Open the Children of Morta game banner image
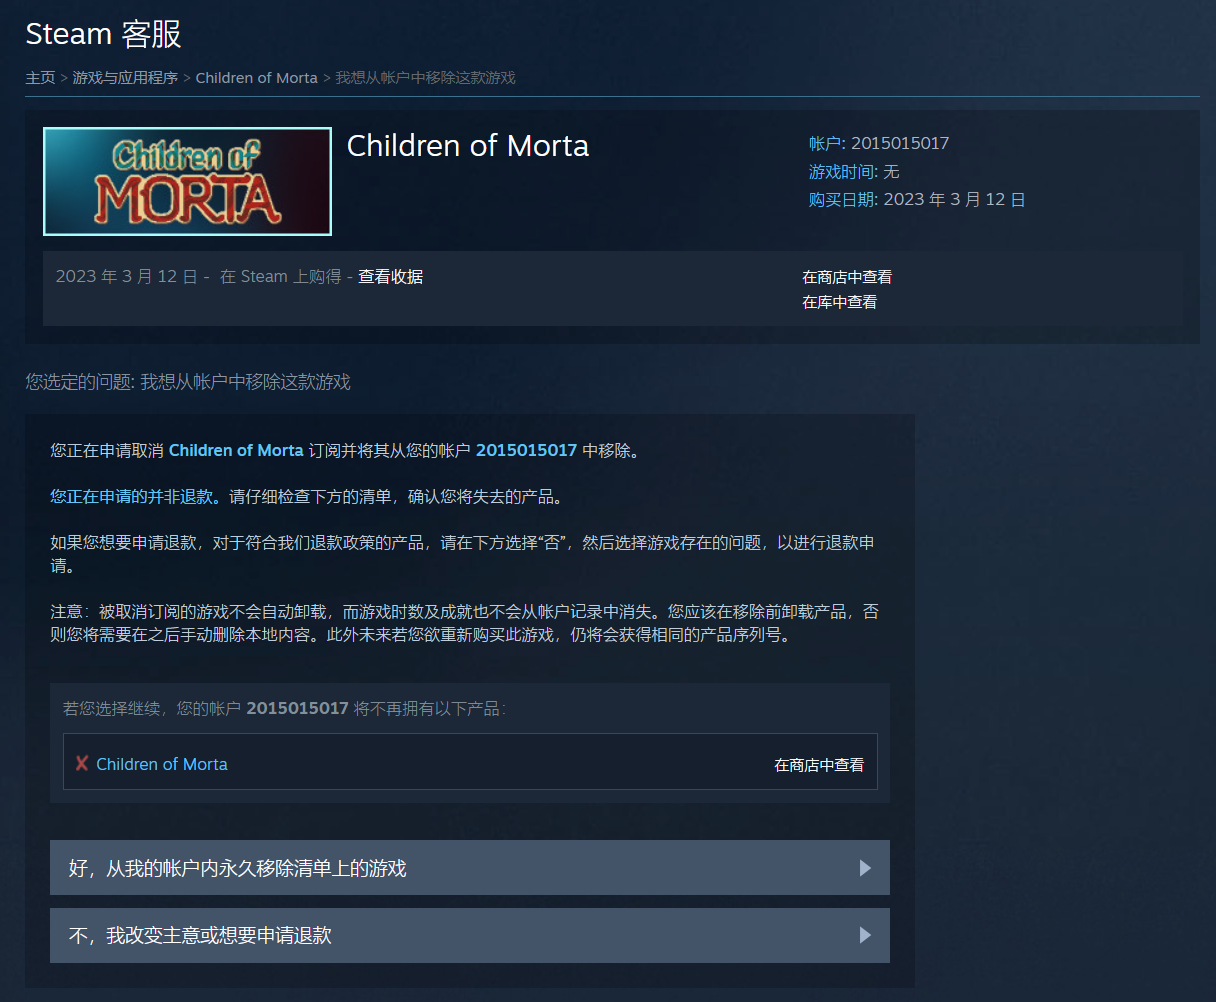 [x=187, y=181]
